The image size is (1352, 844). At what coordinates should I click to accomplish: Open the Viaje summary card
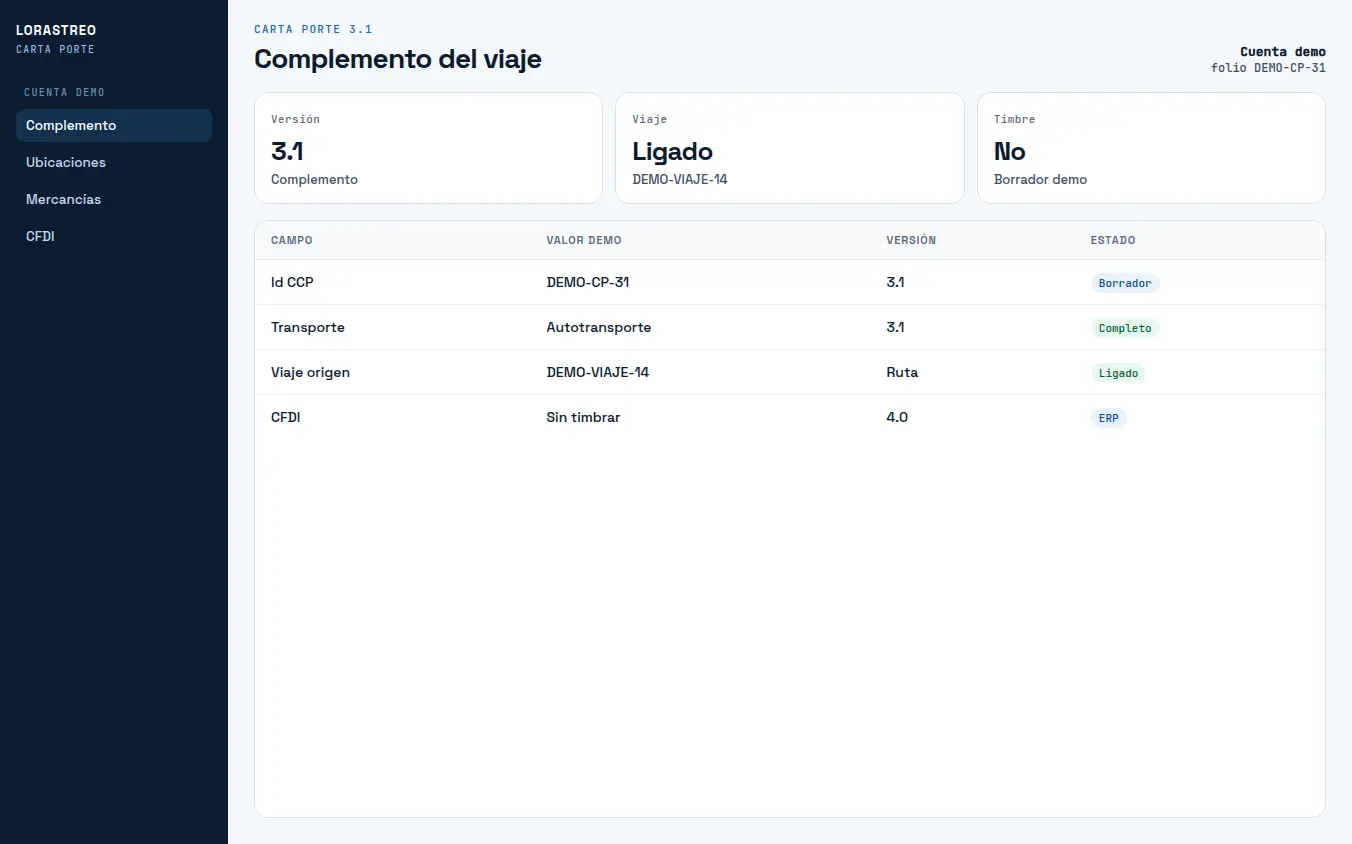click(790, 148)
